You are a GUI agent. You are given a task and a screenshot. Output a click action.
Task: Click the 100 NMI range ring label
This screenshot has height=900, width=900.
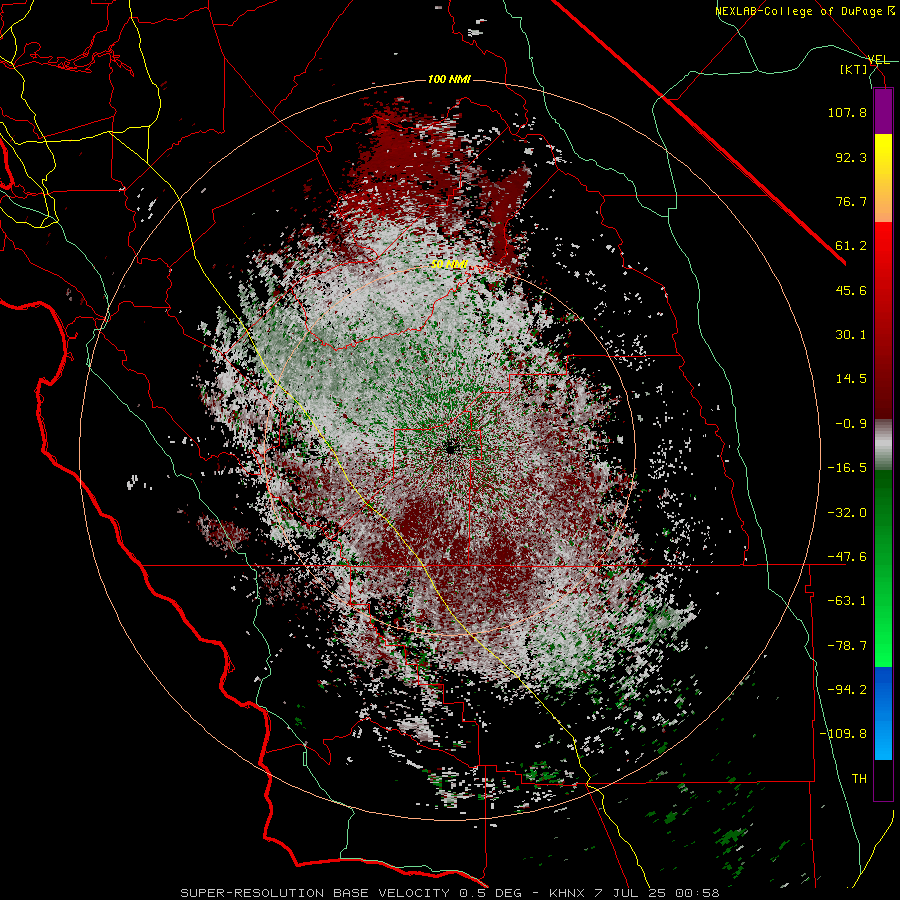point(449,79)
